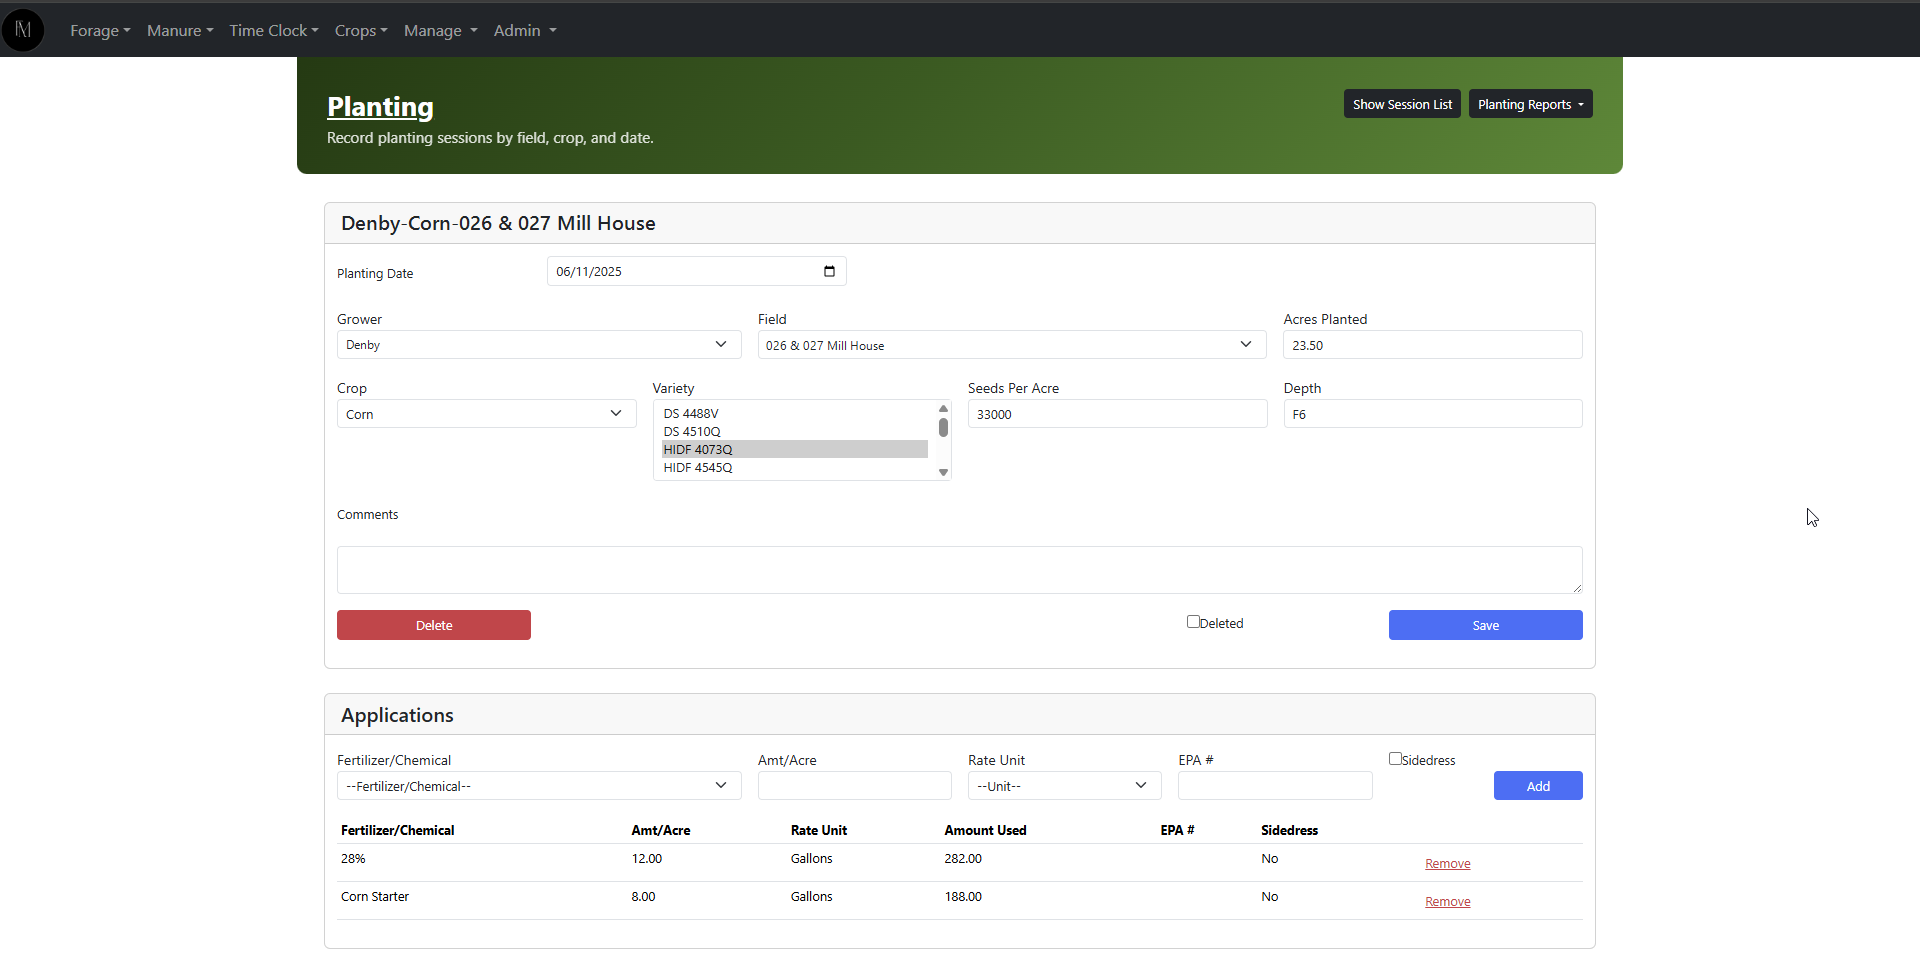Expand the Grower dropdown
1920x979 pixels.
pyautogui.click(x=539, y=345)
